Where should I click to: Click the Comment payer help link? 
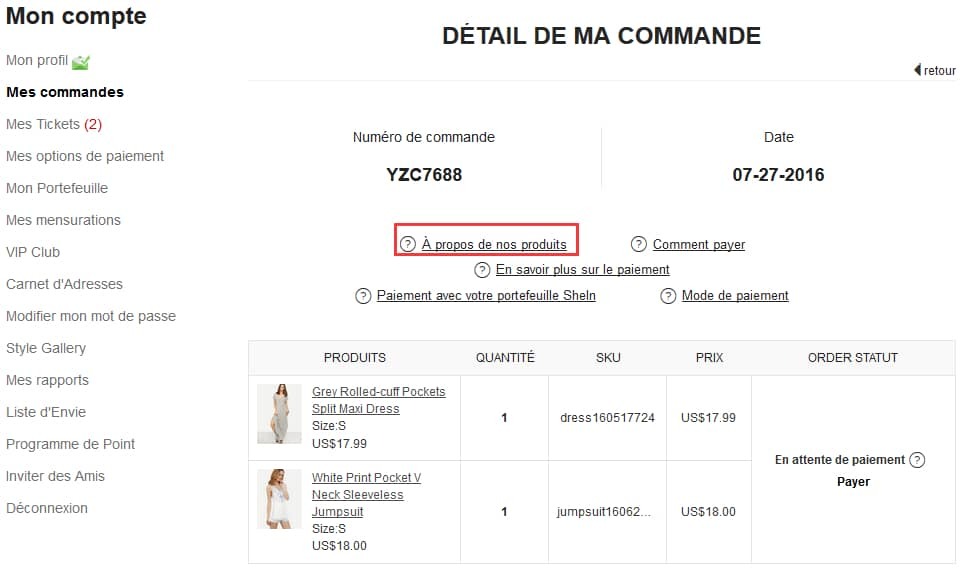tap(699, 244)
